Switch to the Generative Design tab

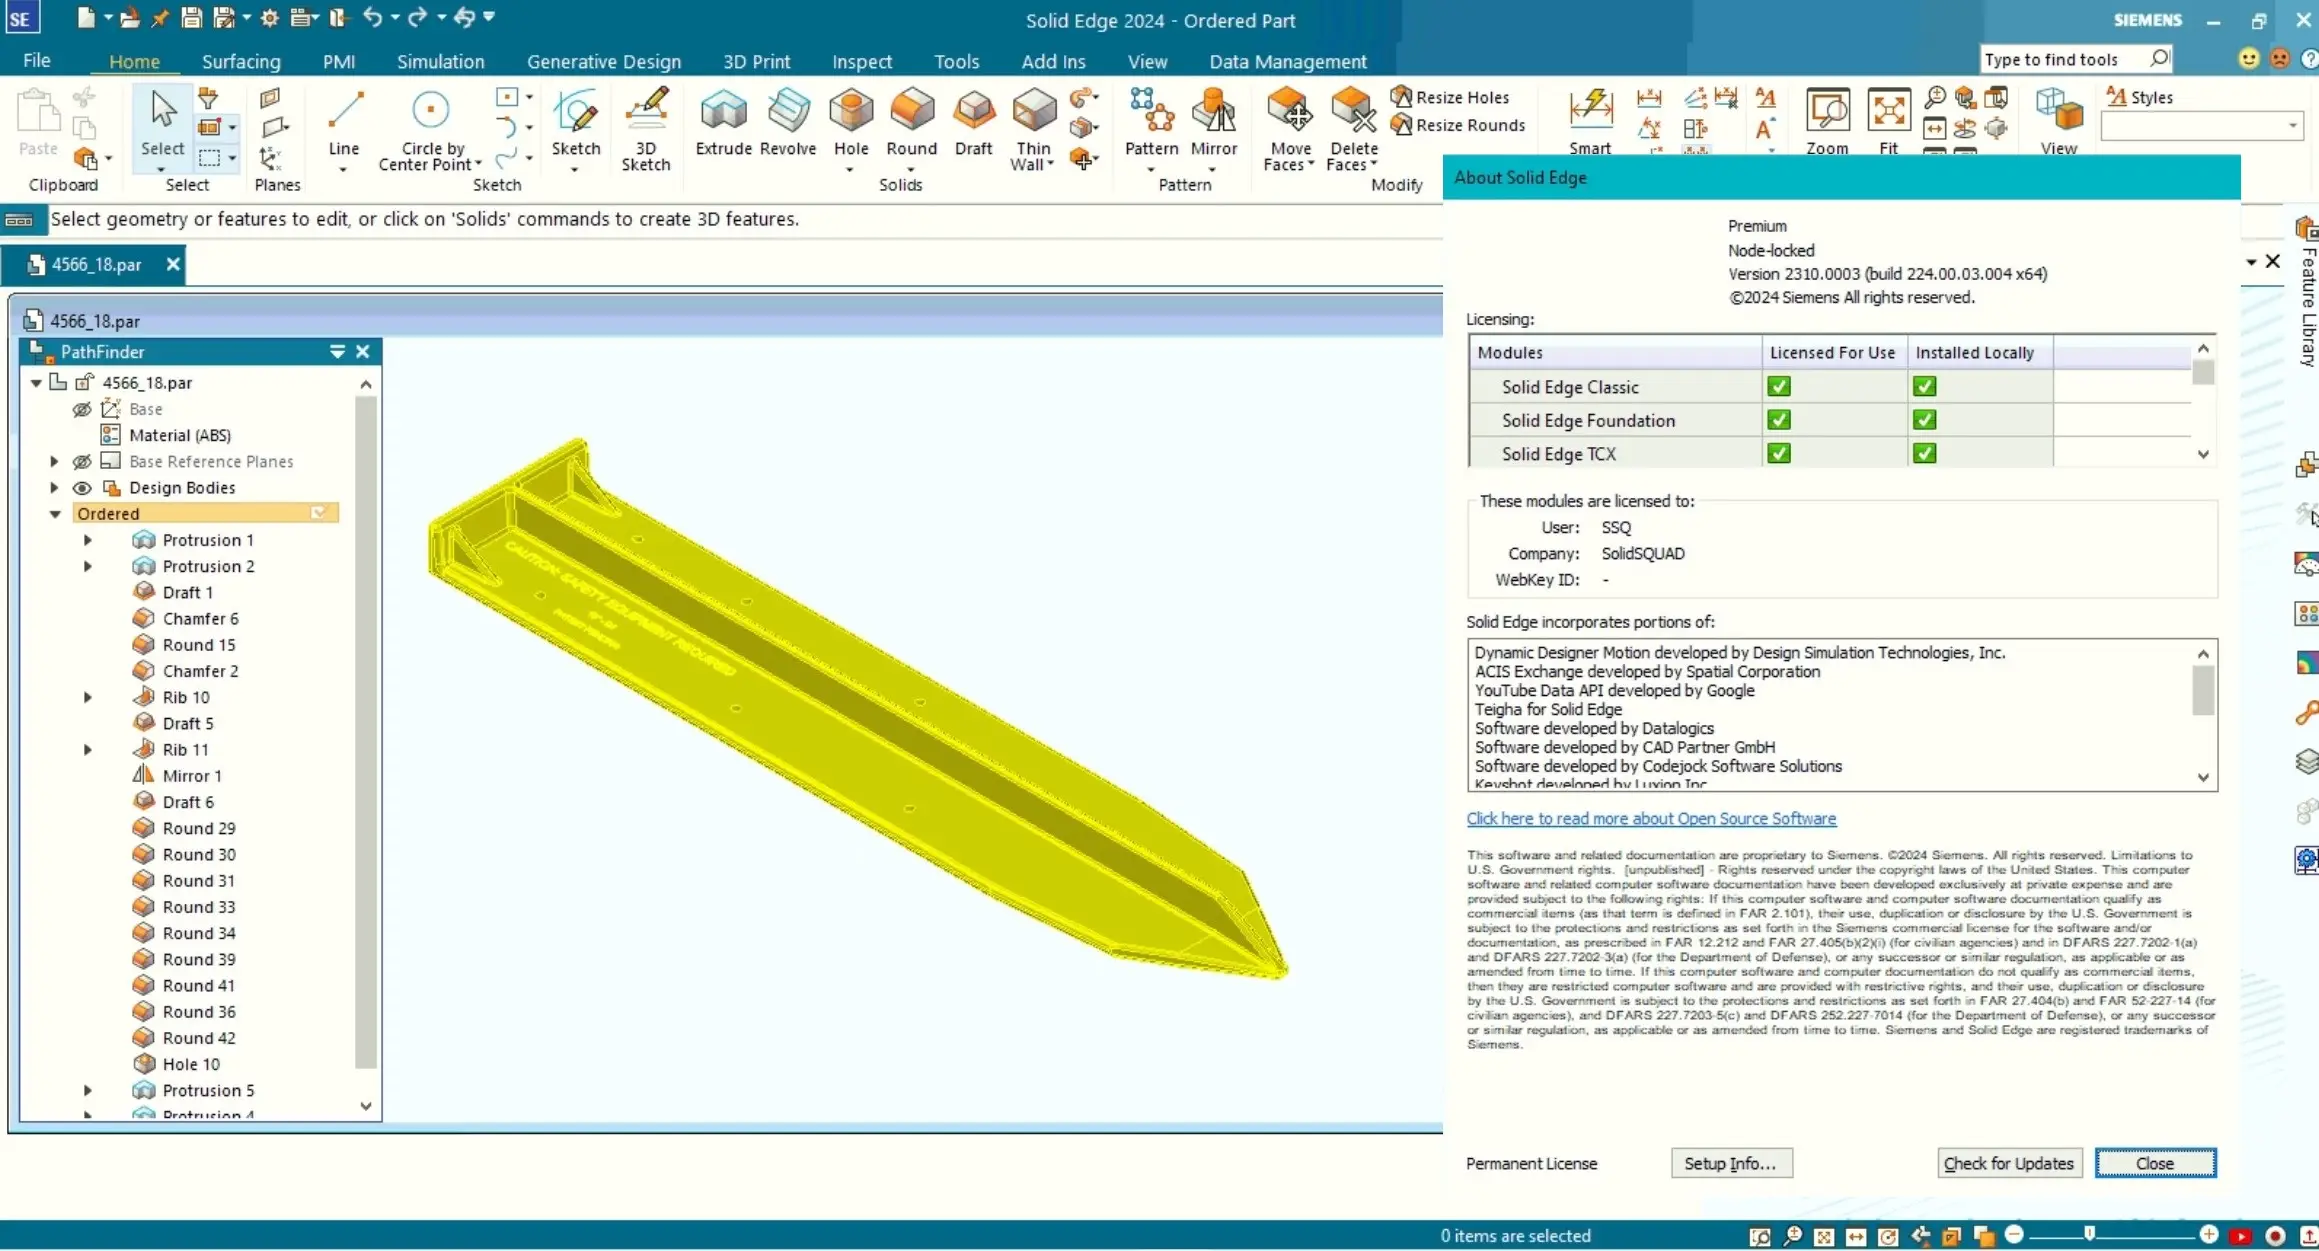click(x=604, y=61)
